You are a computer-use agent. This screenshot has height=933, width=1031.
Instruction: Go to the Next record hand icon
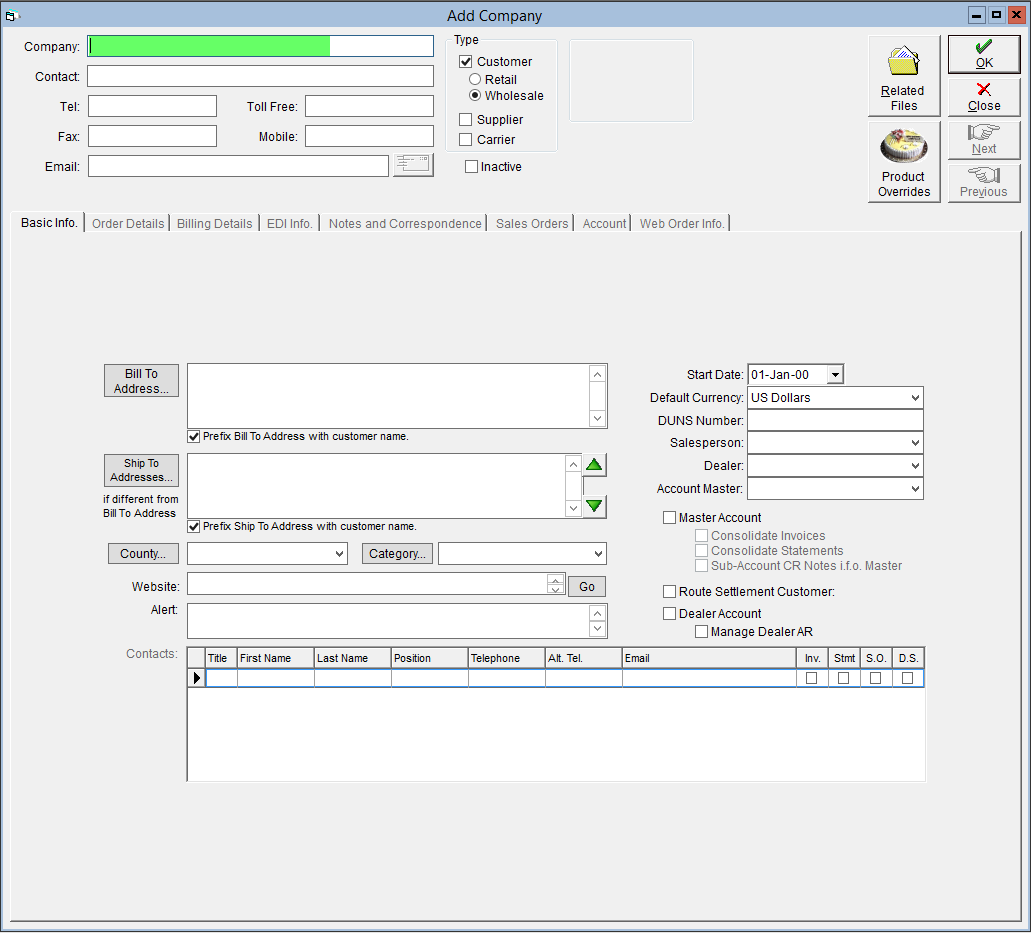tap(984, 140)
